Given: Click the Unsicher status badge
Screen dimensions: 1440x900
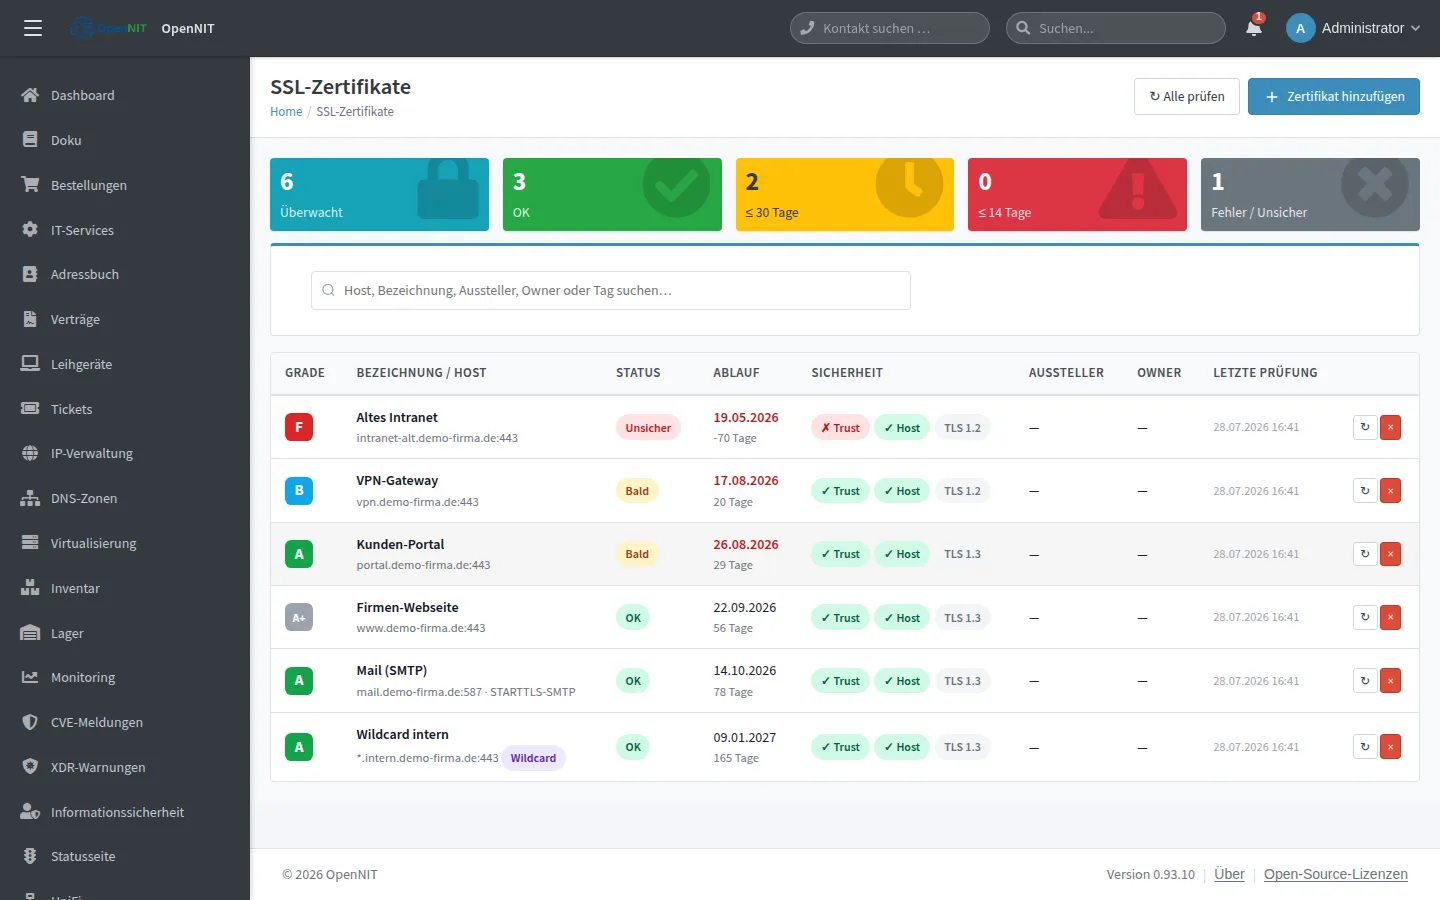Looking at the screenshot, I should click(x=648, y=428).
